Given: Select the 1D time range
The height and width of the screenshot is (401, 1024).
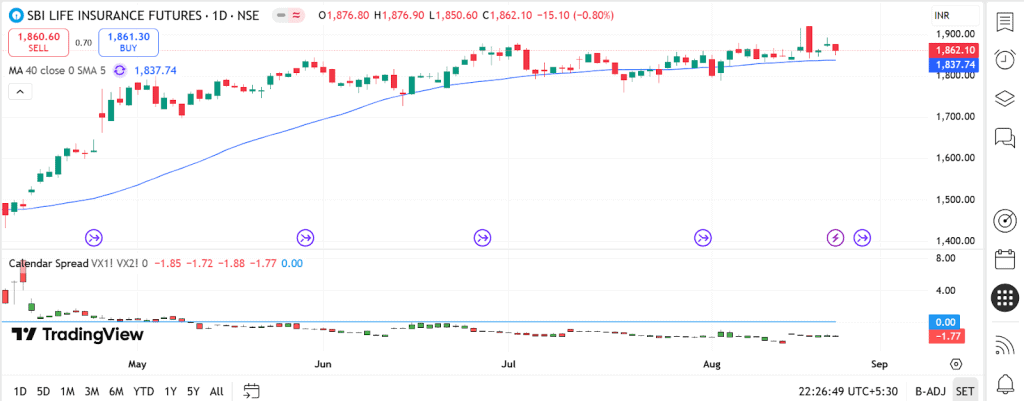Looking at the screenshot, I should click(20, 391).
